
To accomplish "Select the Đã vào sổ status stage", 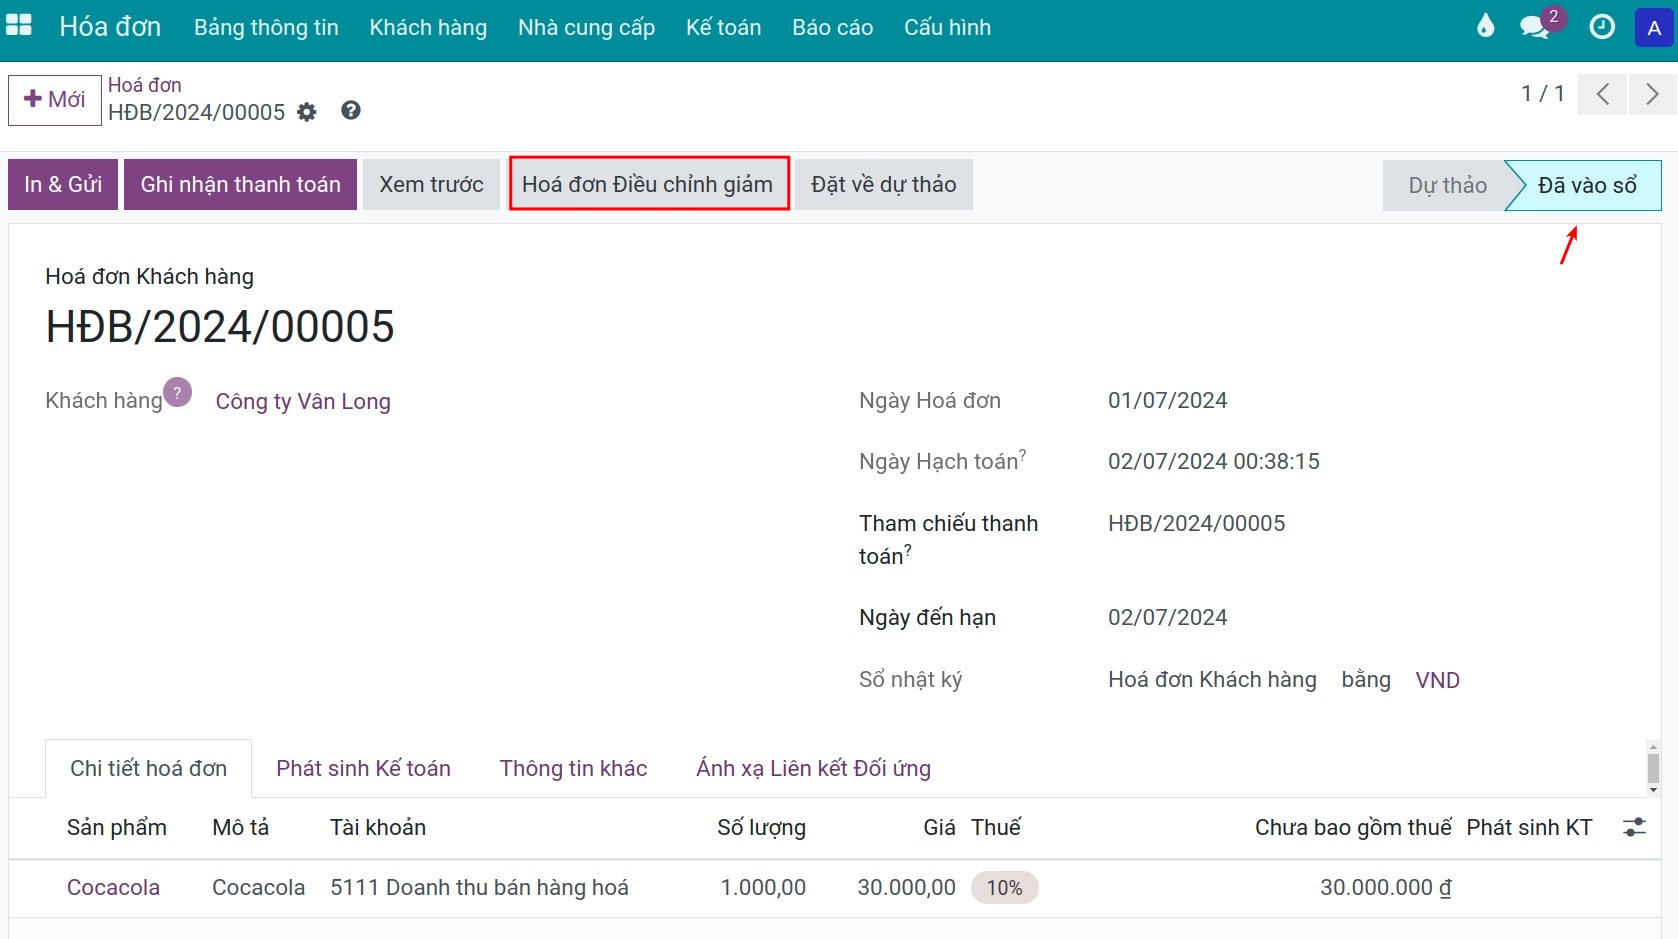I will 1587,185.
